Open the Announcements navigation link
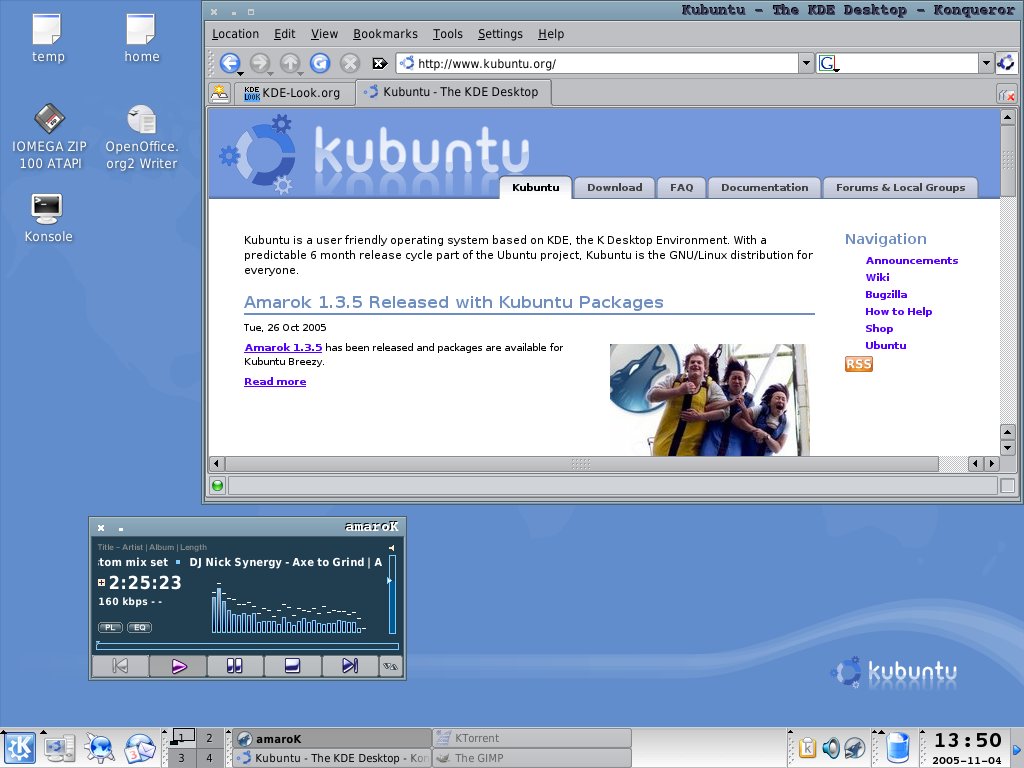 912,261
